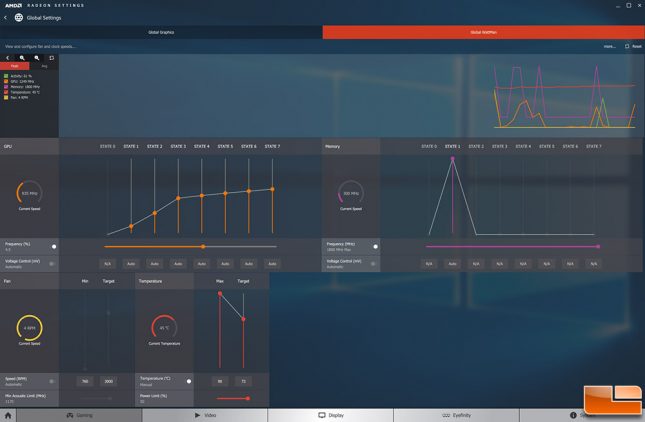645x422 pixels.
Task: Click the Temperature Target value field
Action: (x=244, y=381)
